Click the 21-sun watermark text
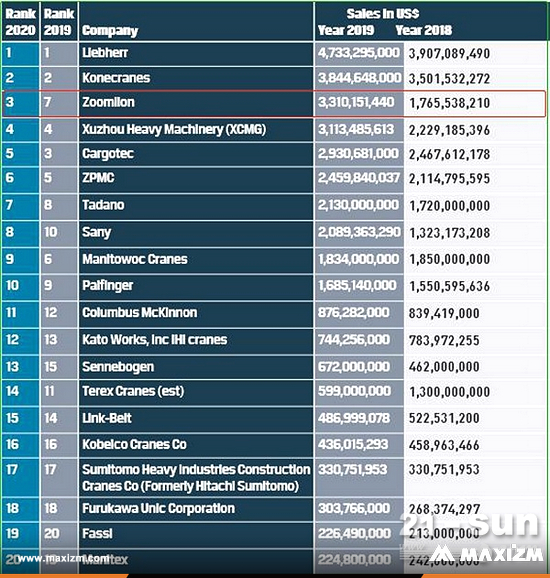This screenshot has width=550, height=578. click(x=469, y=525)
